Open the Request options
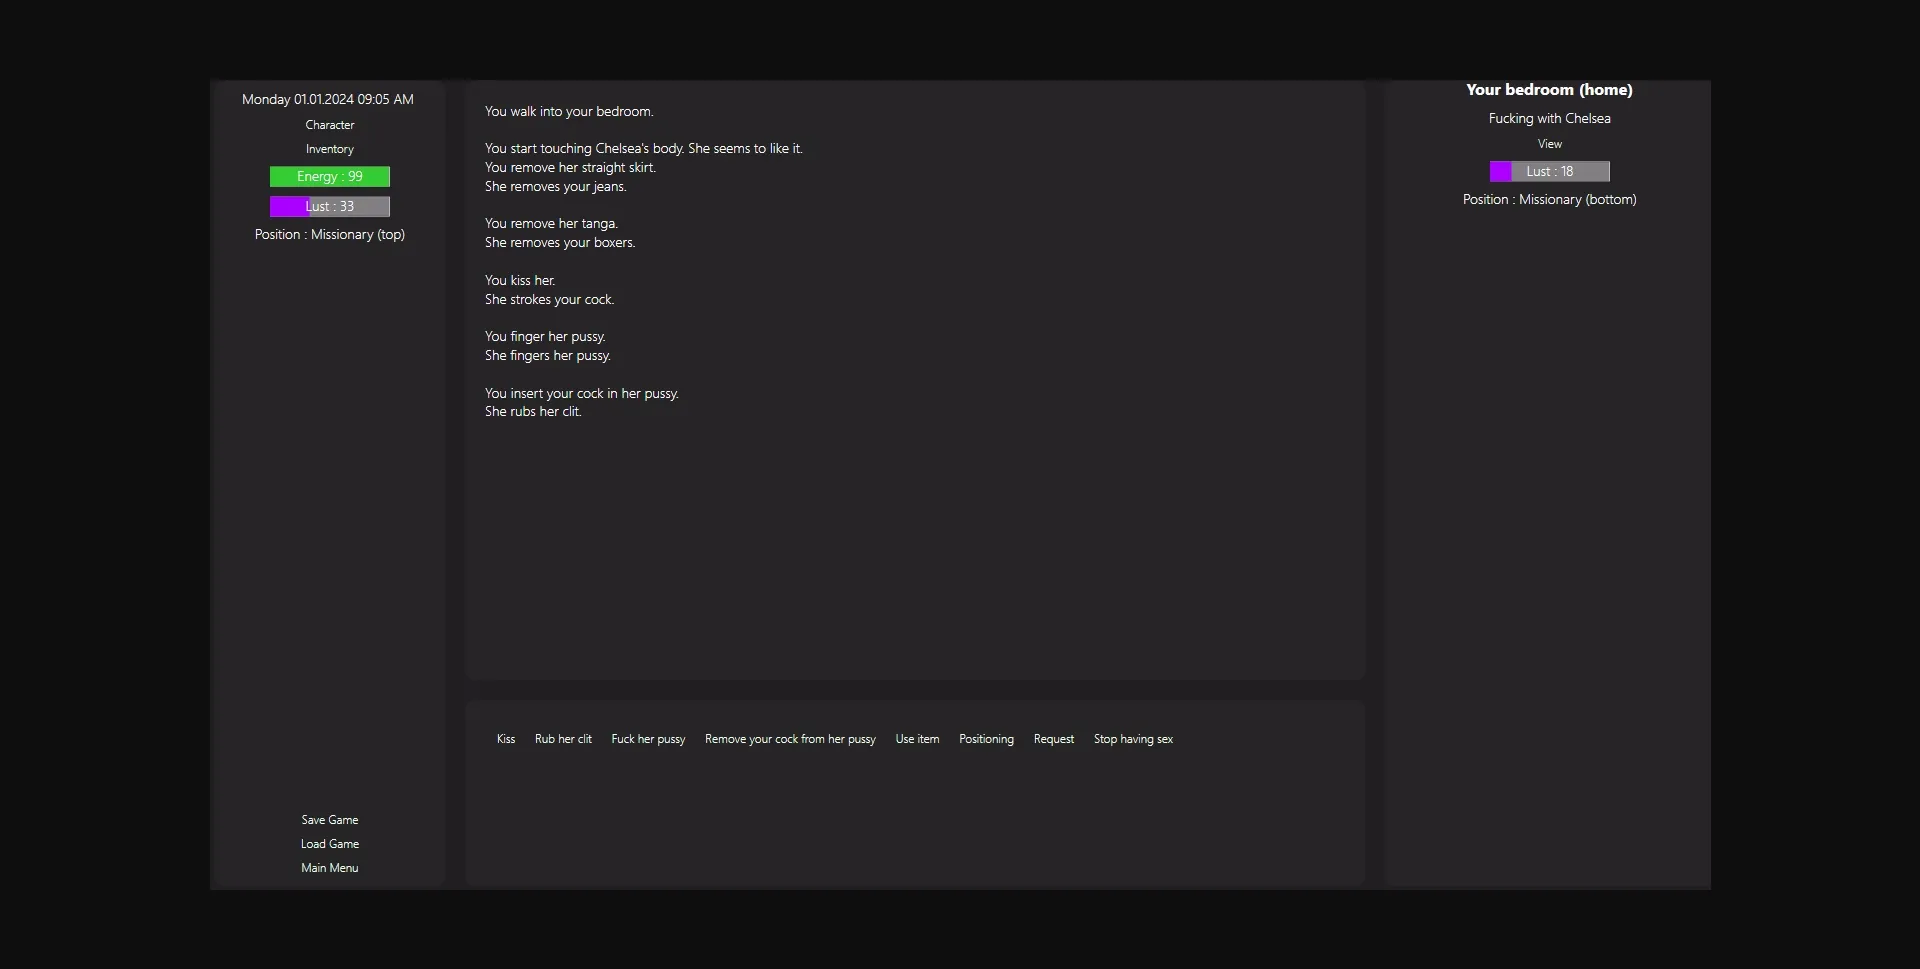The width and height of the screenshot is (1920, 969). pyautogui.click(x=1053, y=739)
